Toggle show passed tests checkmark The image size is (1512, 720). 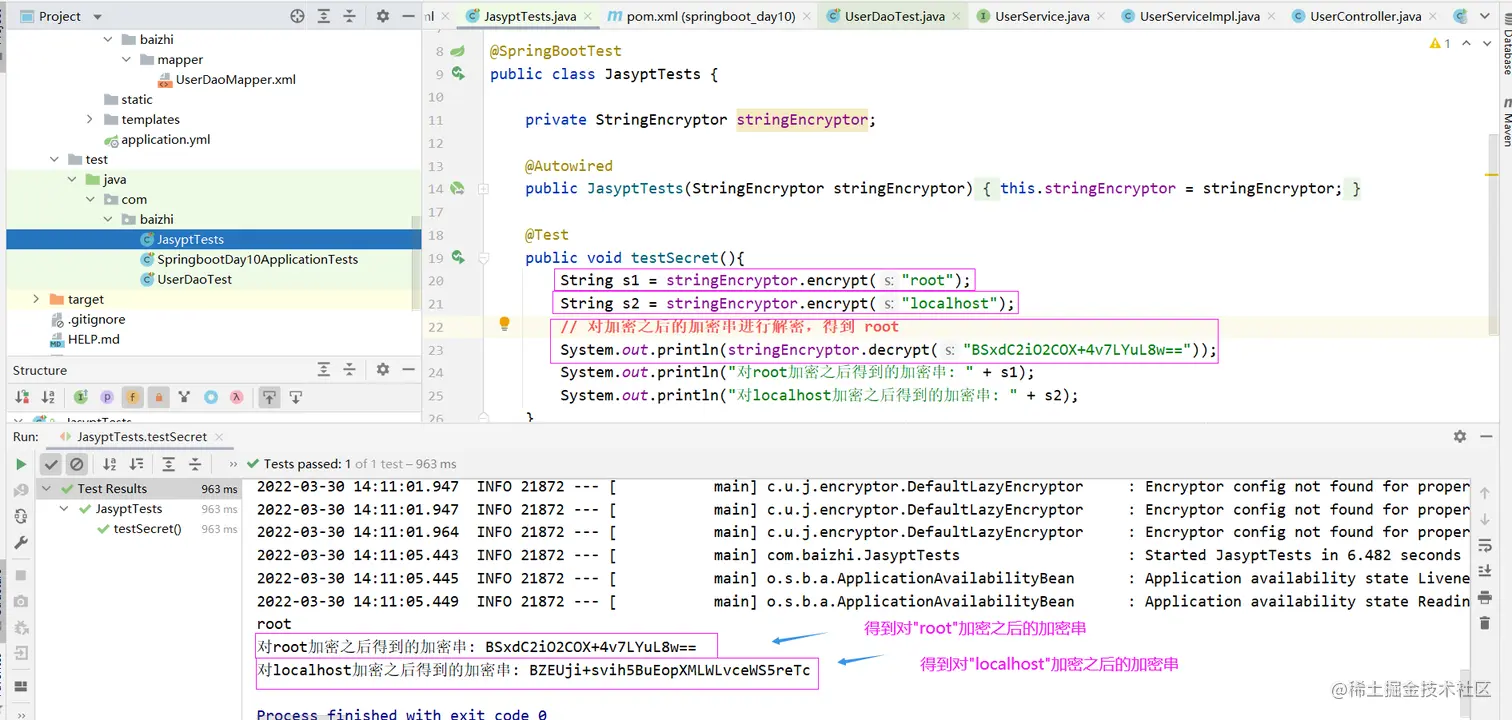(51, 464)
